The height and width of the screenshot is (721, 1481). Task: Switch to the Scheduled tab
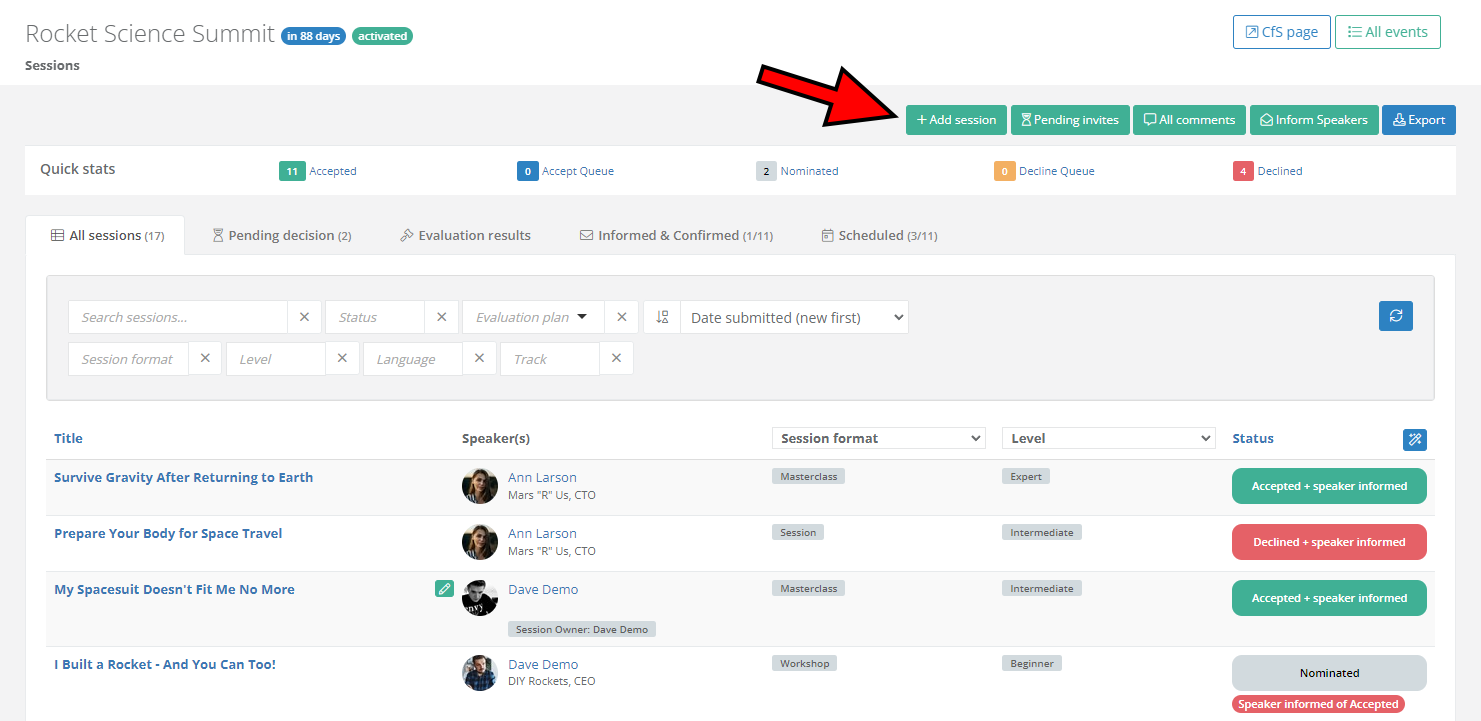point(878,236)
